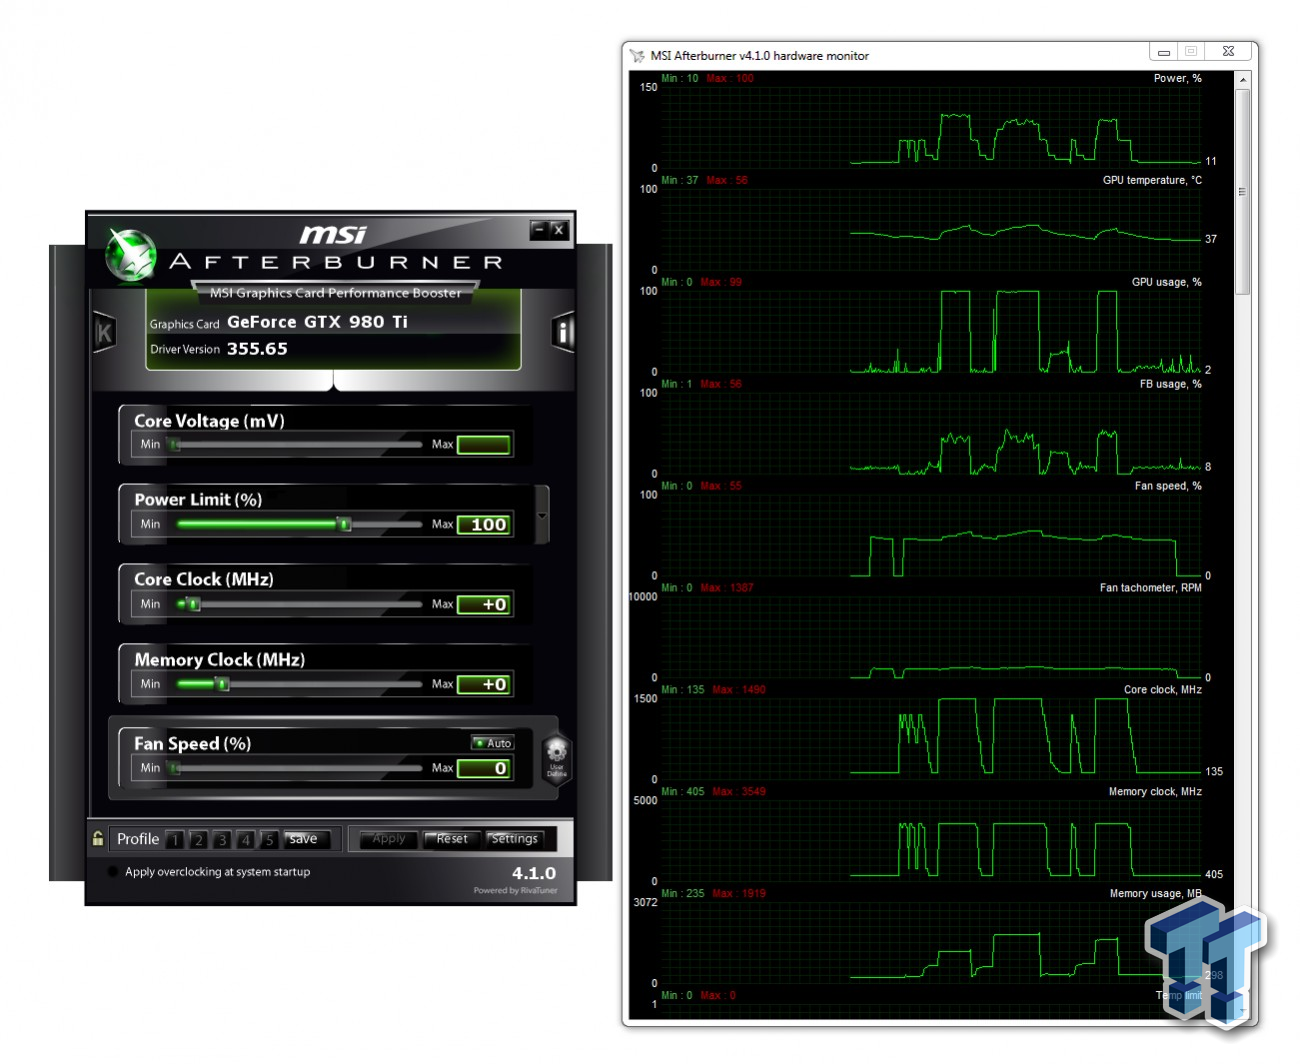Click the 'GPU usage, %' graph label
Screen dimensions: 1300x1064
(1166, 282)
